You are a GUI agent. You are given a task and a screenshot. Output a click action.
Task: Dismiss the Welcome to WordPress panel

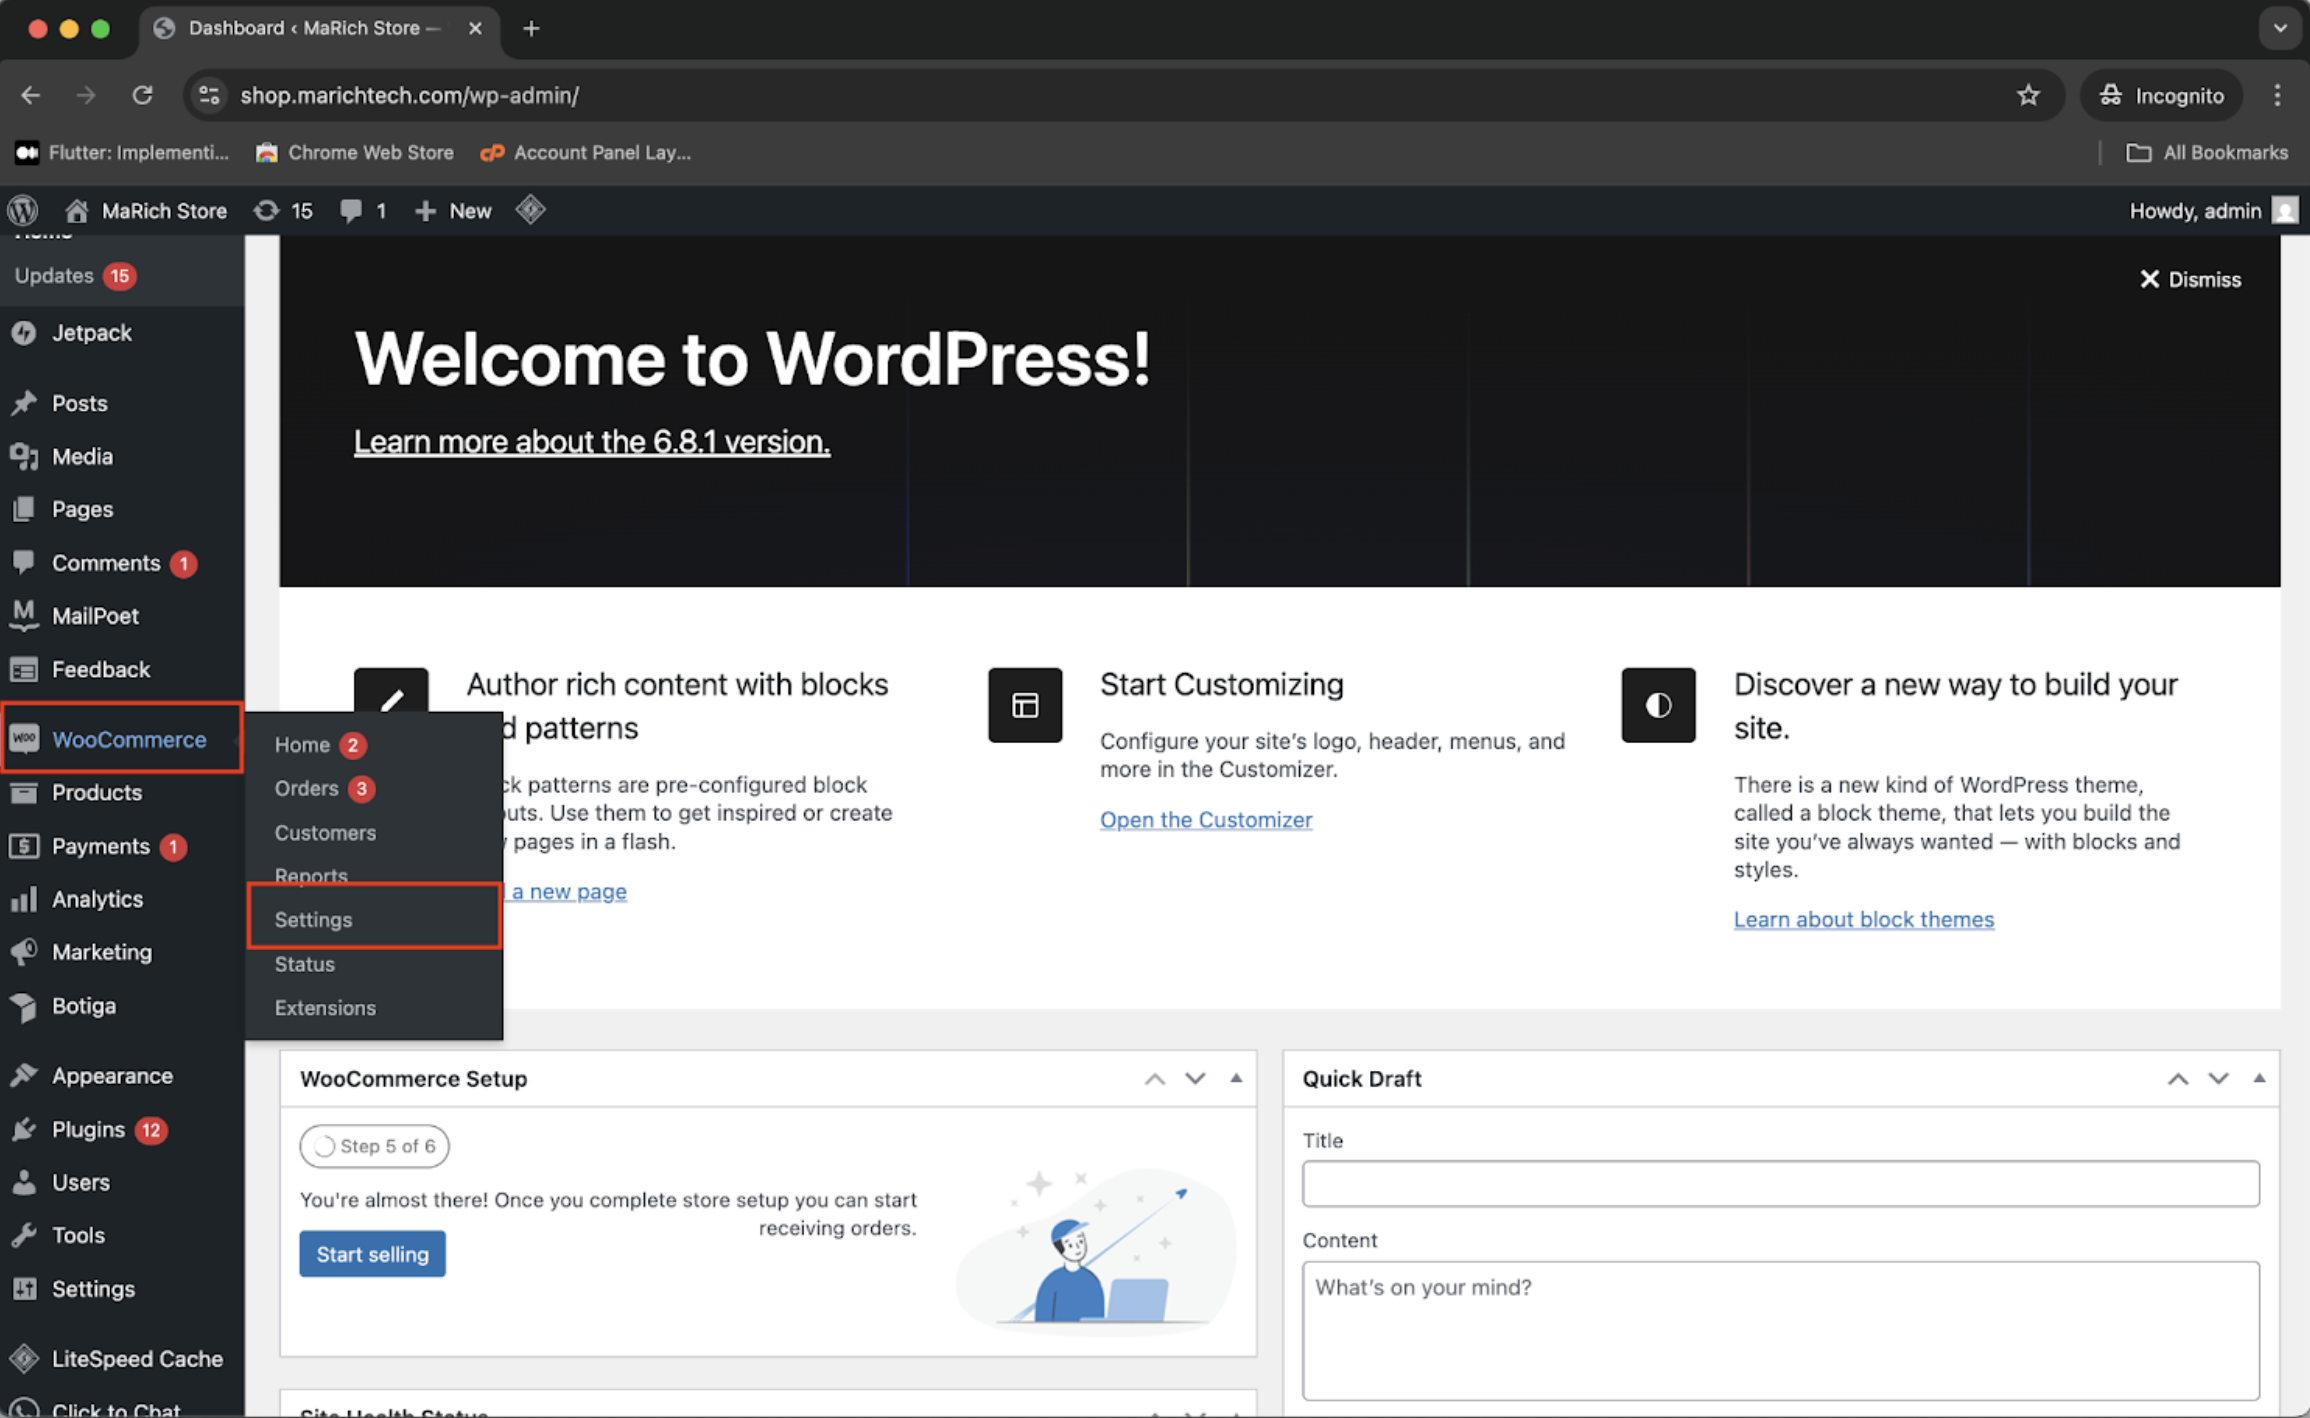click(x=2190, y=279)
